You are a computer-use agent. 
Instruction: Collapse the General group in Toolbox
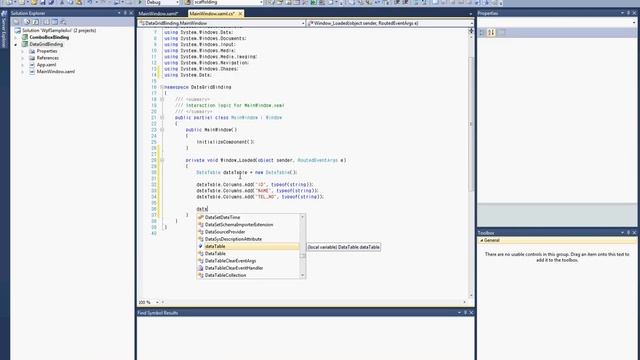pos(482,240)
